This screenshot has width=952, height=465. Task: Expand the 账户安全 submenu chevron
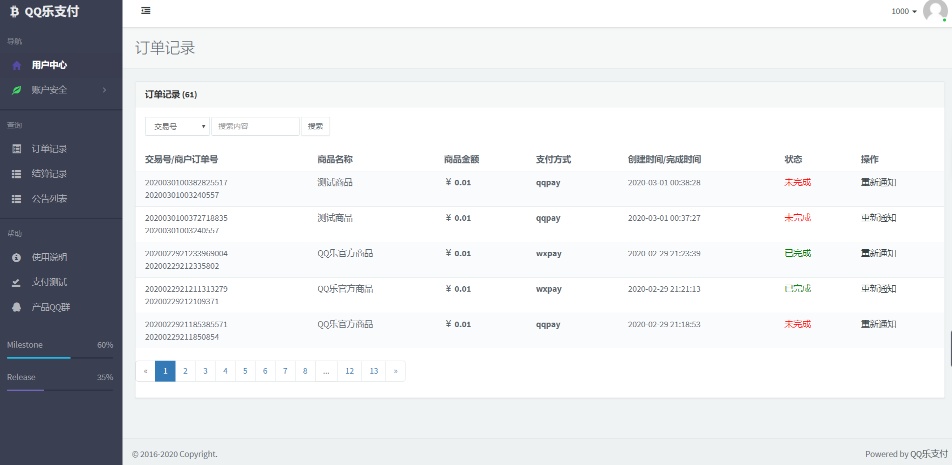click(x=104, y=90)
